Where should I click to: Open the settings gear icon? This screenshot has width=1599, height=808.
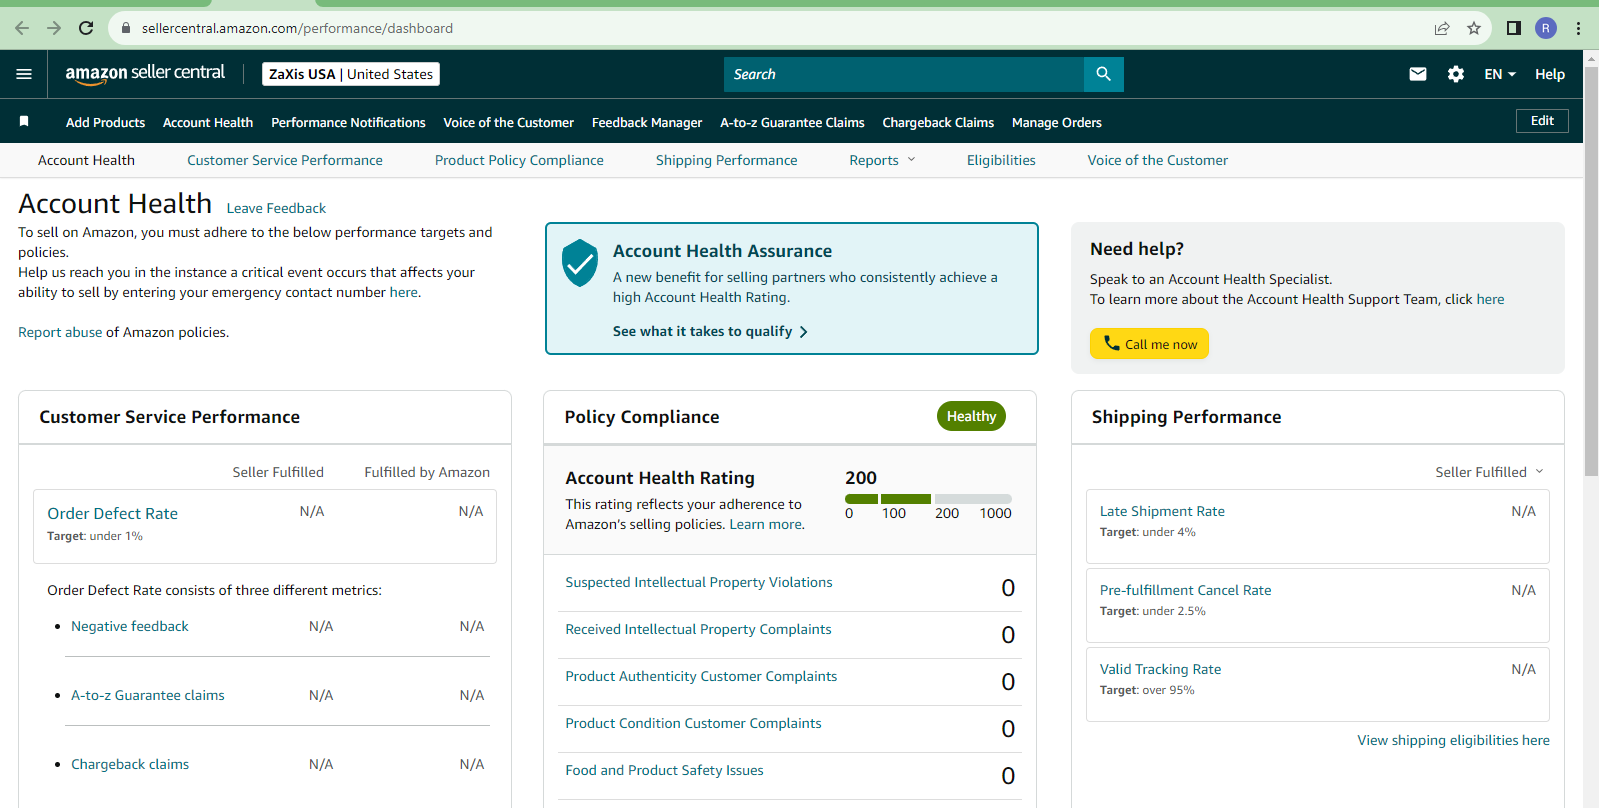[x=1456, y=74]
